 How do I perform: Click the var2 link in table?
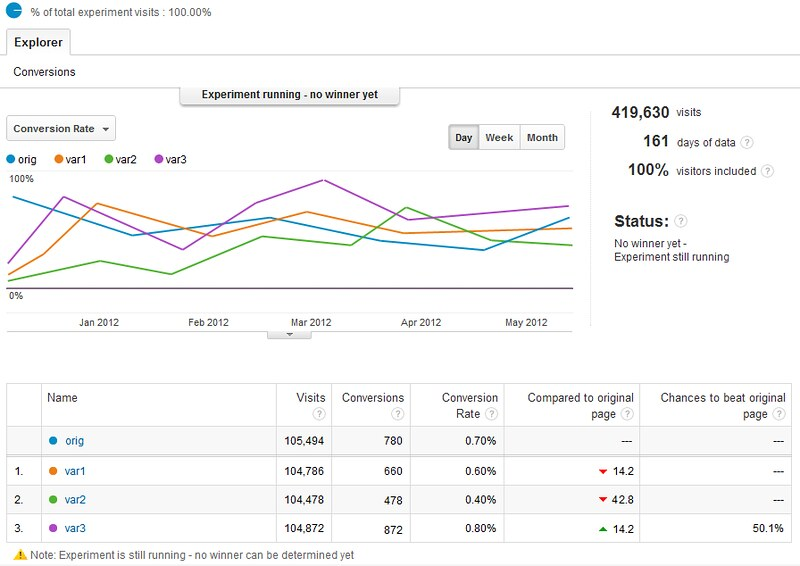coord(76,499)
